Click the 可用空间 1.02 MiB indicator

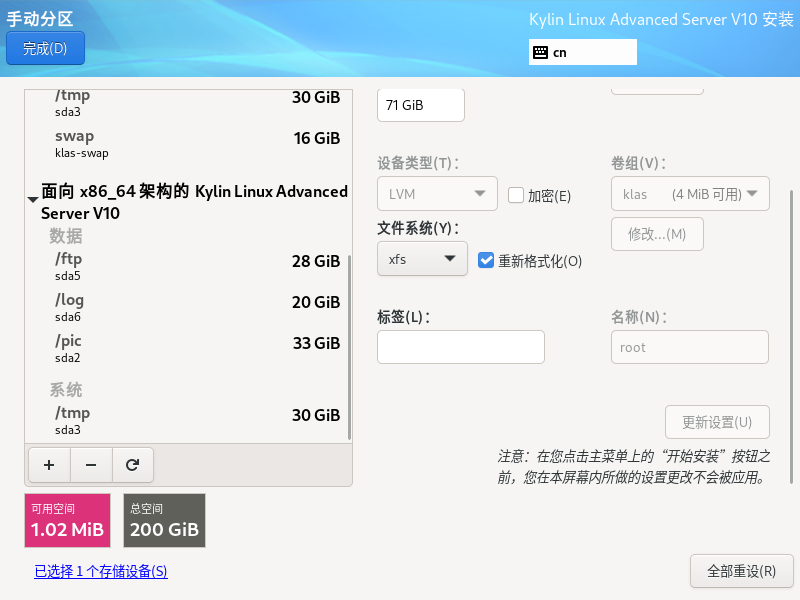(x=67, y=520)
